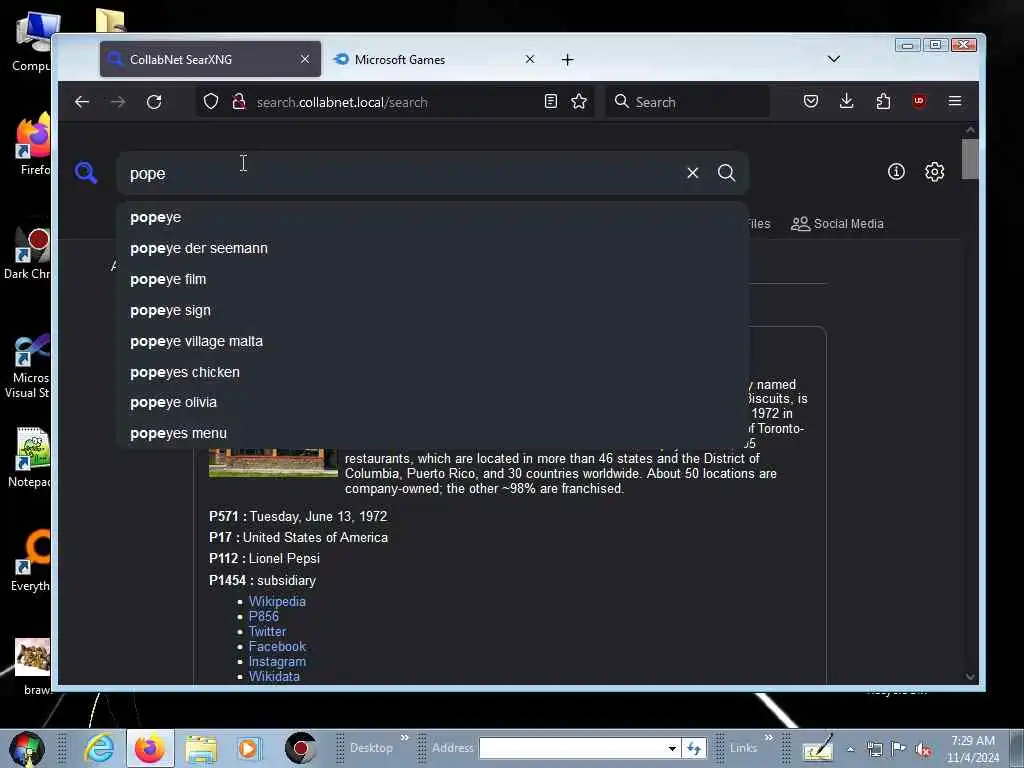The width and height of the screenshot is (1024, 768).
Task: Click the 'P112 : Lionel Pepsi' line
Action: tap(264, 558)
